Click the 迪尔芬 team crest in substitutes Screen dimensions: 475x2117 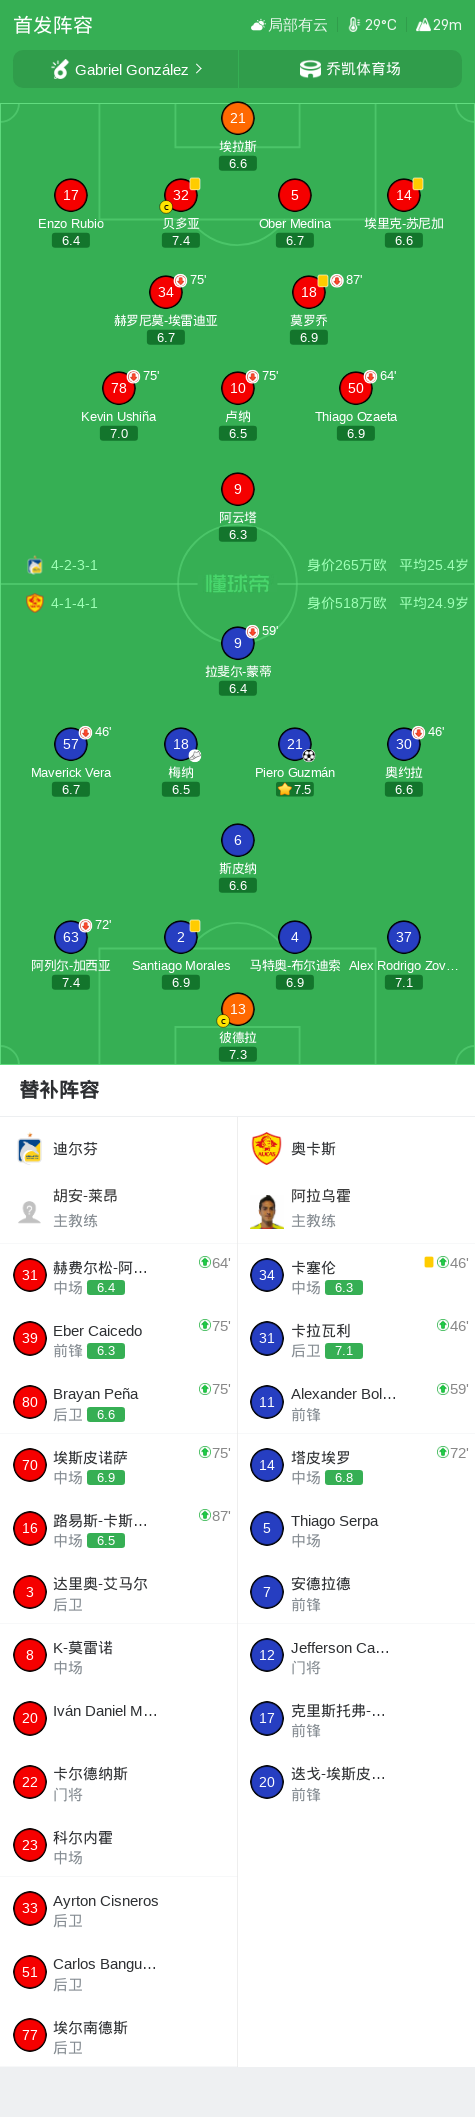(x=30, y=1149)
